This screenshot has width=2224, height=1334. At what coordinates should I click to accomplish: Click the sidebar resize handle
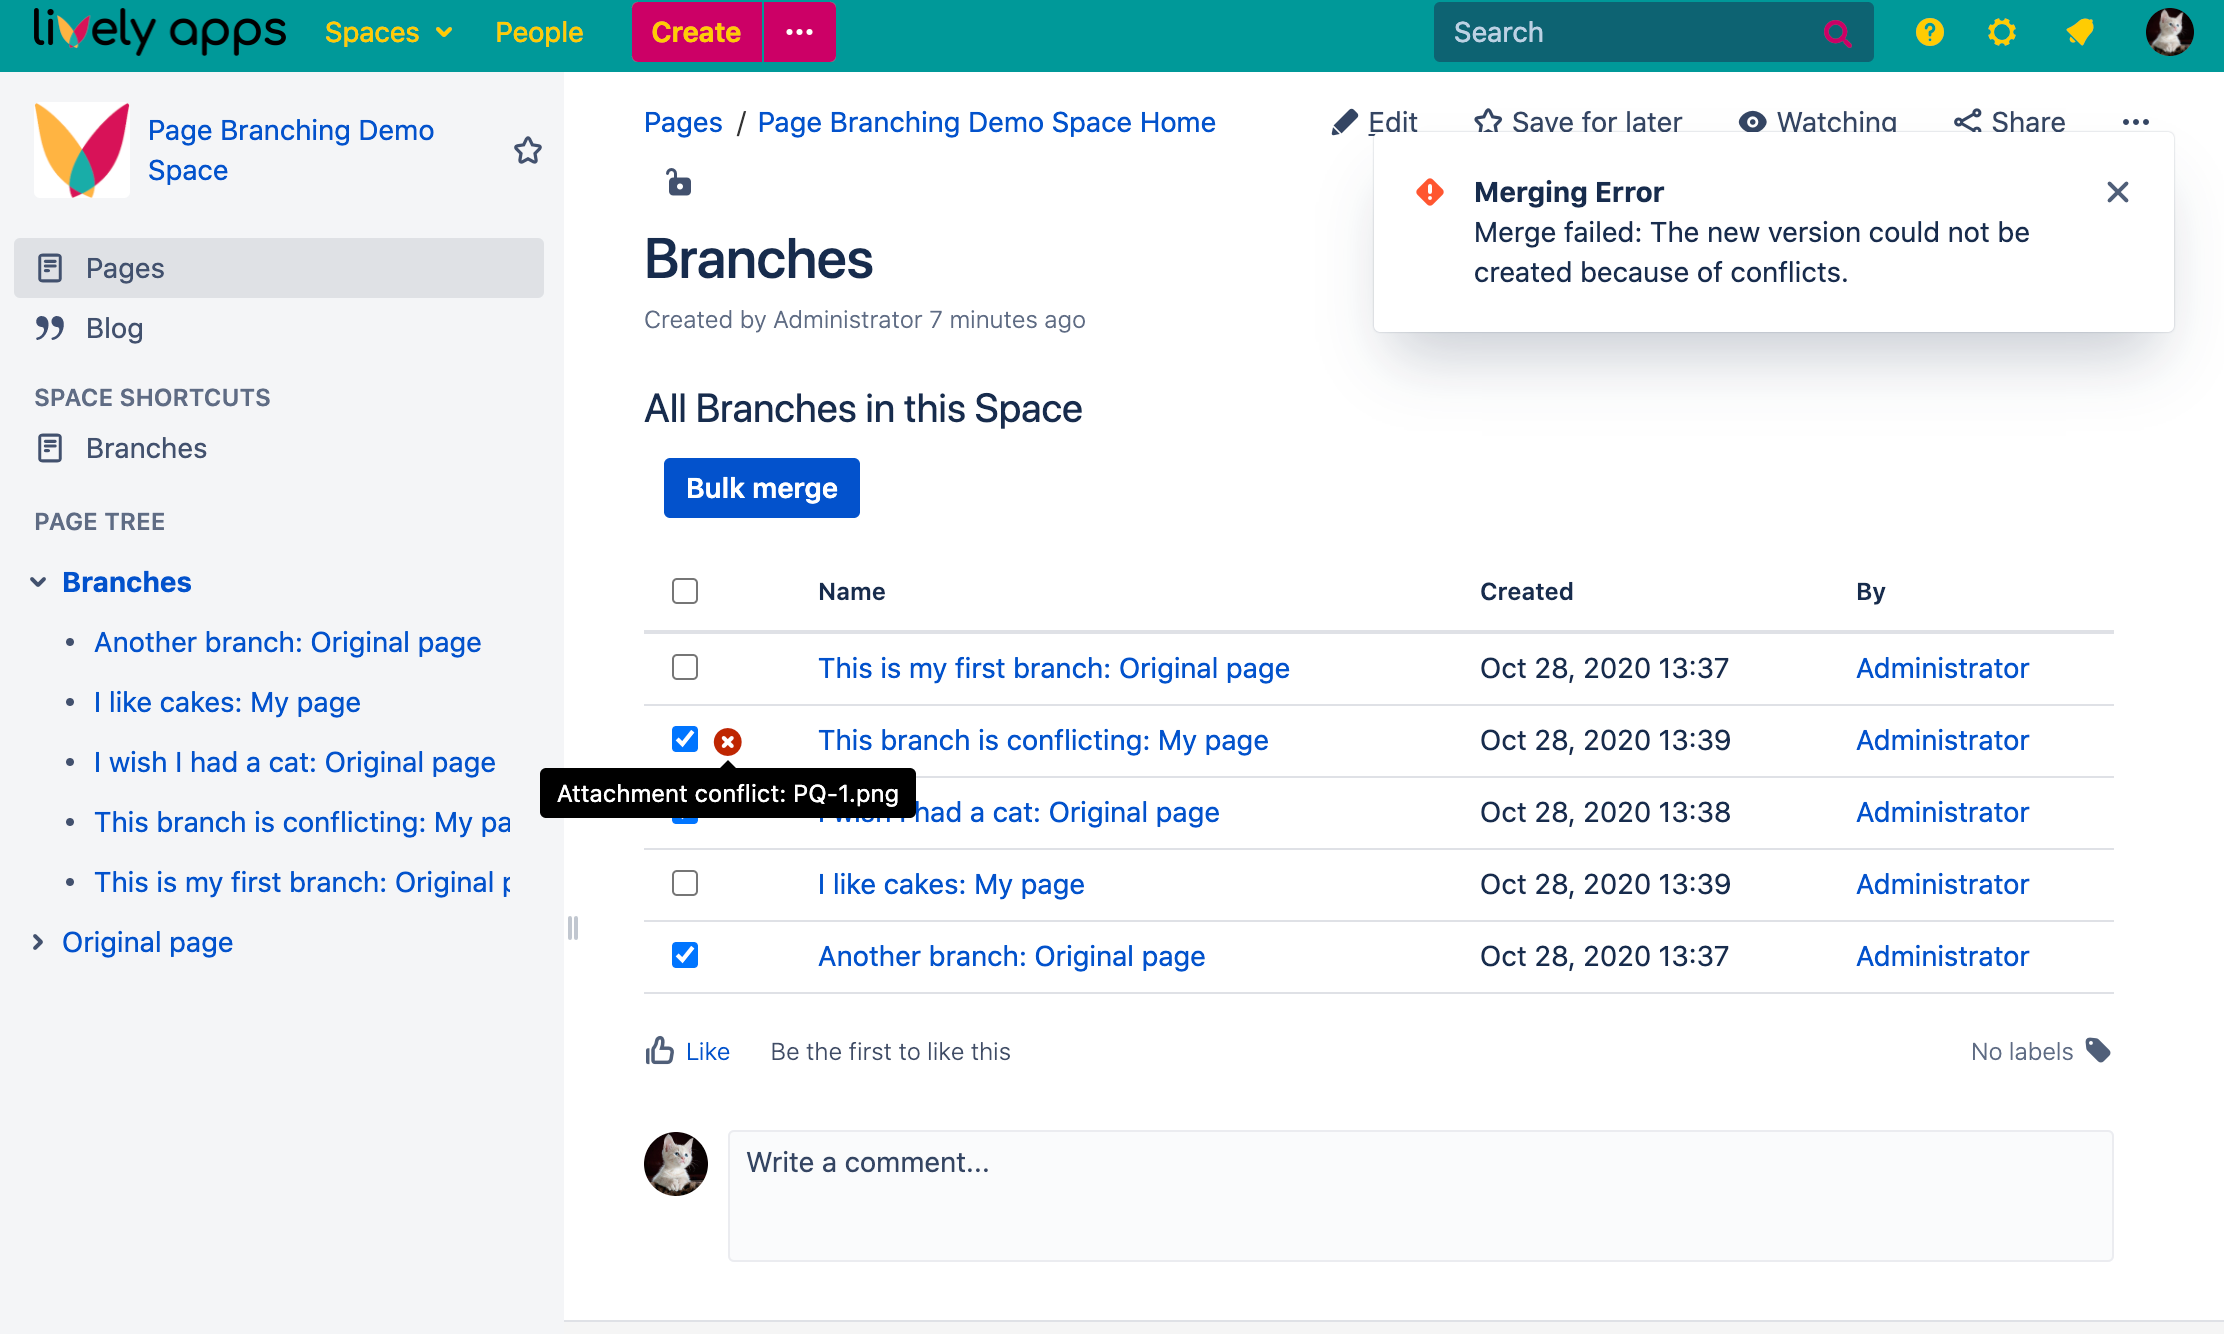(x=573, y=928)
